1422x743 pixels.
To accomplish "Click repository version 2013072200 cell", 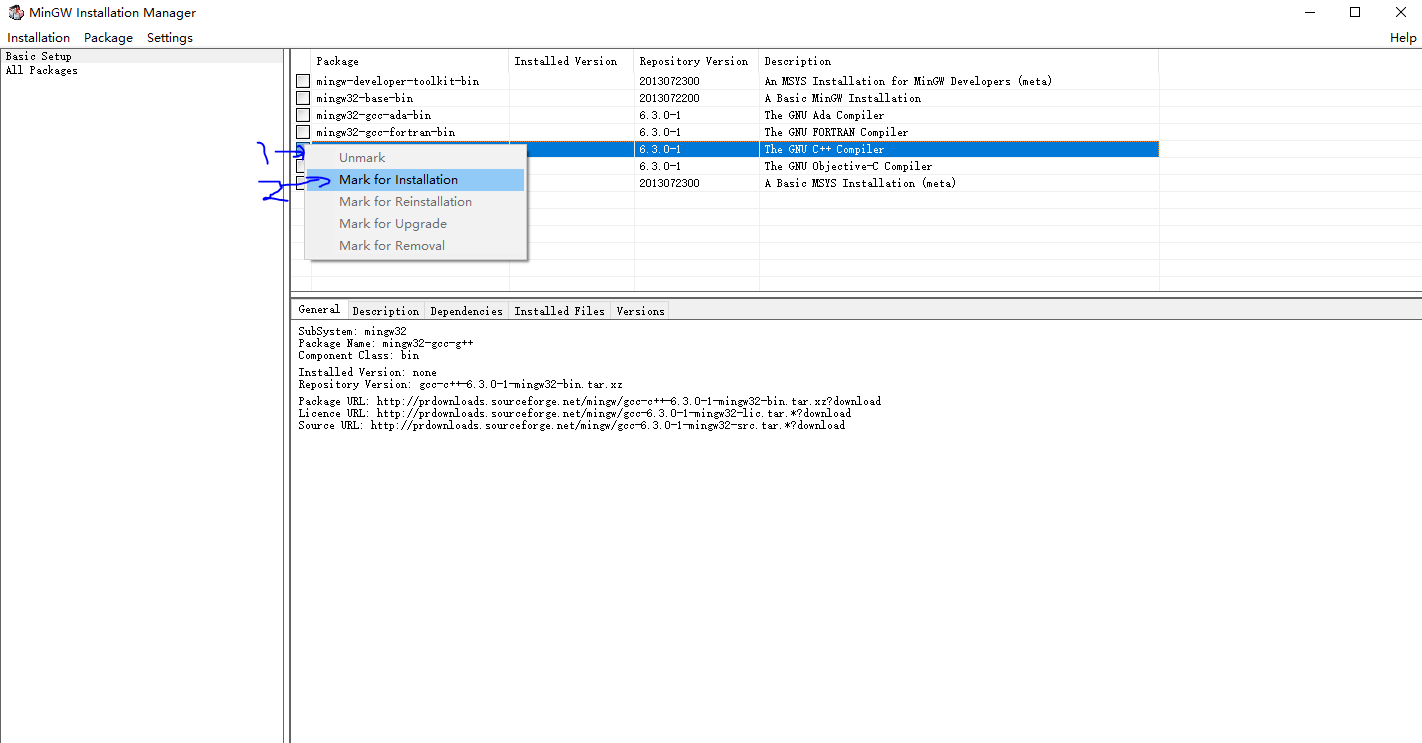I will [x=669, y=98].
